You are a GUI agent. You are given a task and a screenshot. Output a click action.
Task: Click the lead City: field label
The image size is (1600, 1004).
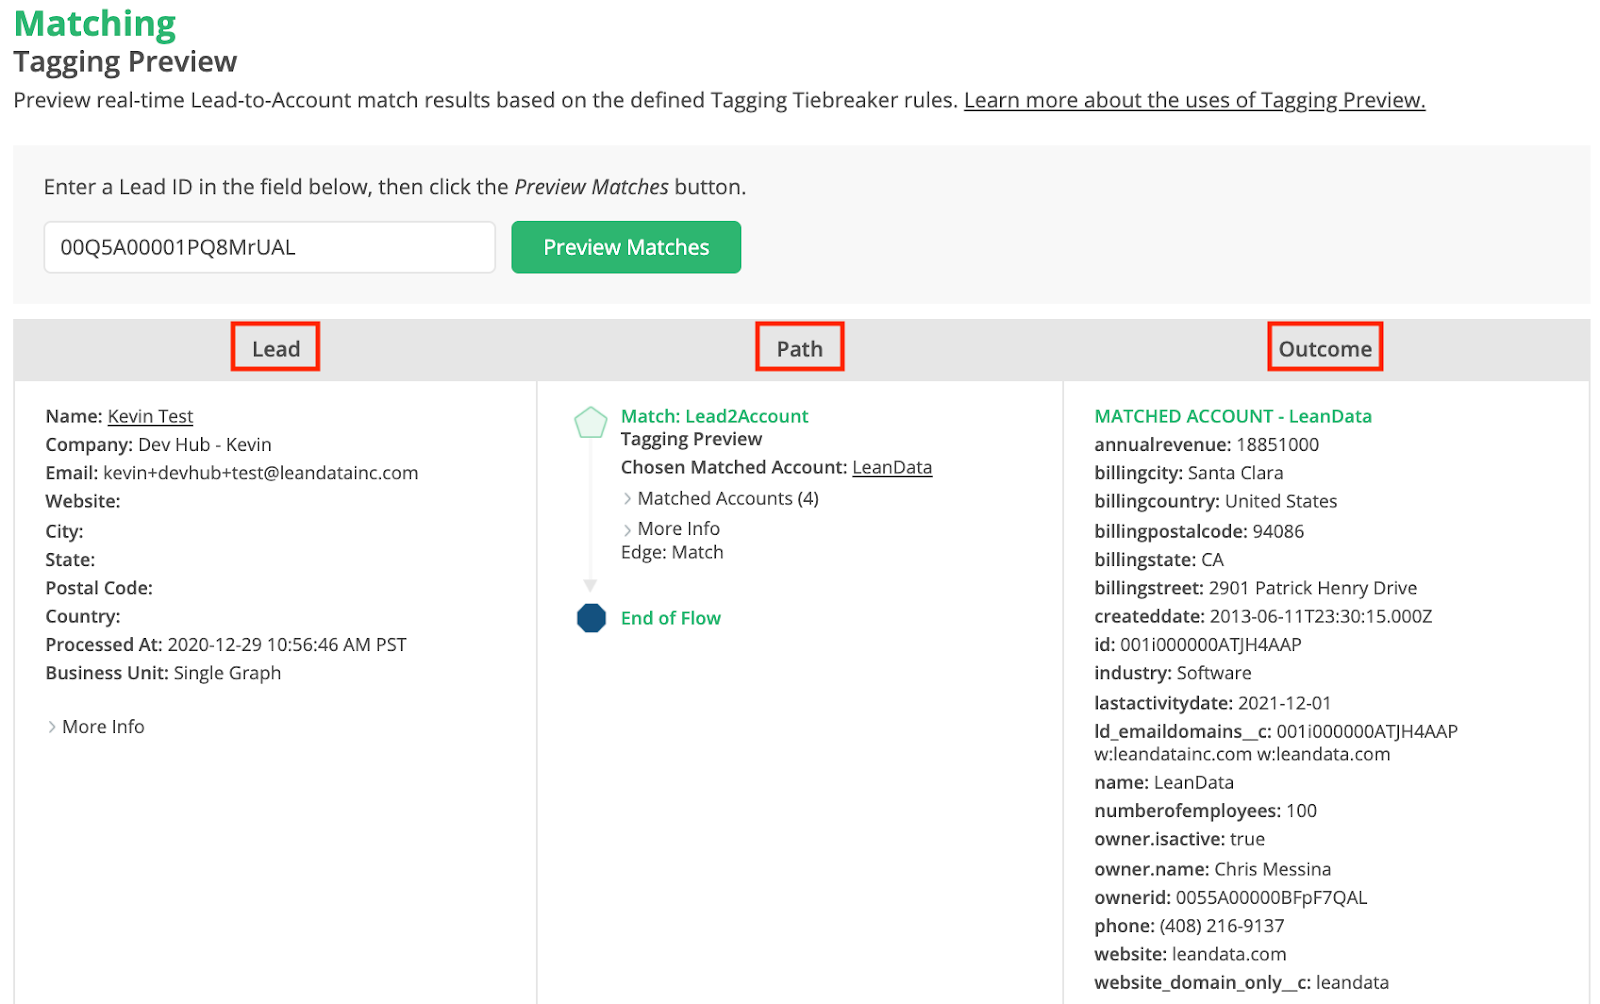(64, 531)
